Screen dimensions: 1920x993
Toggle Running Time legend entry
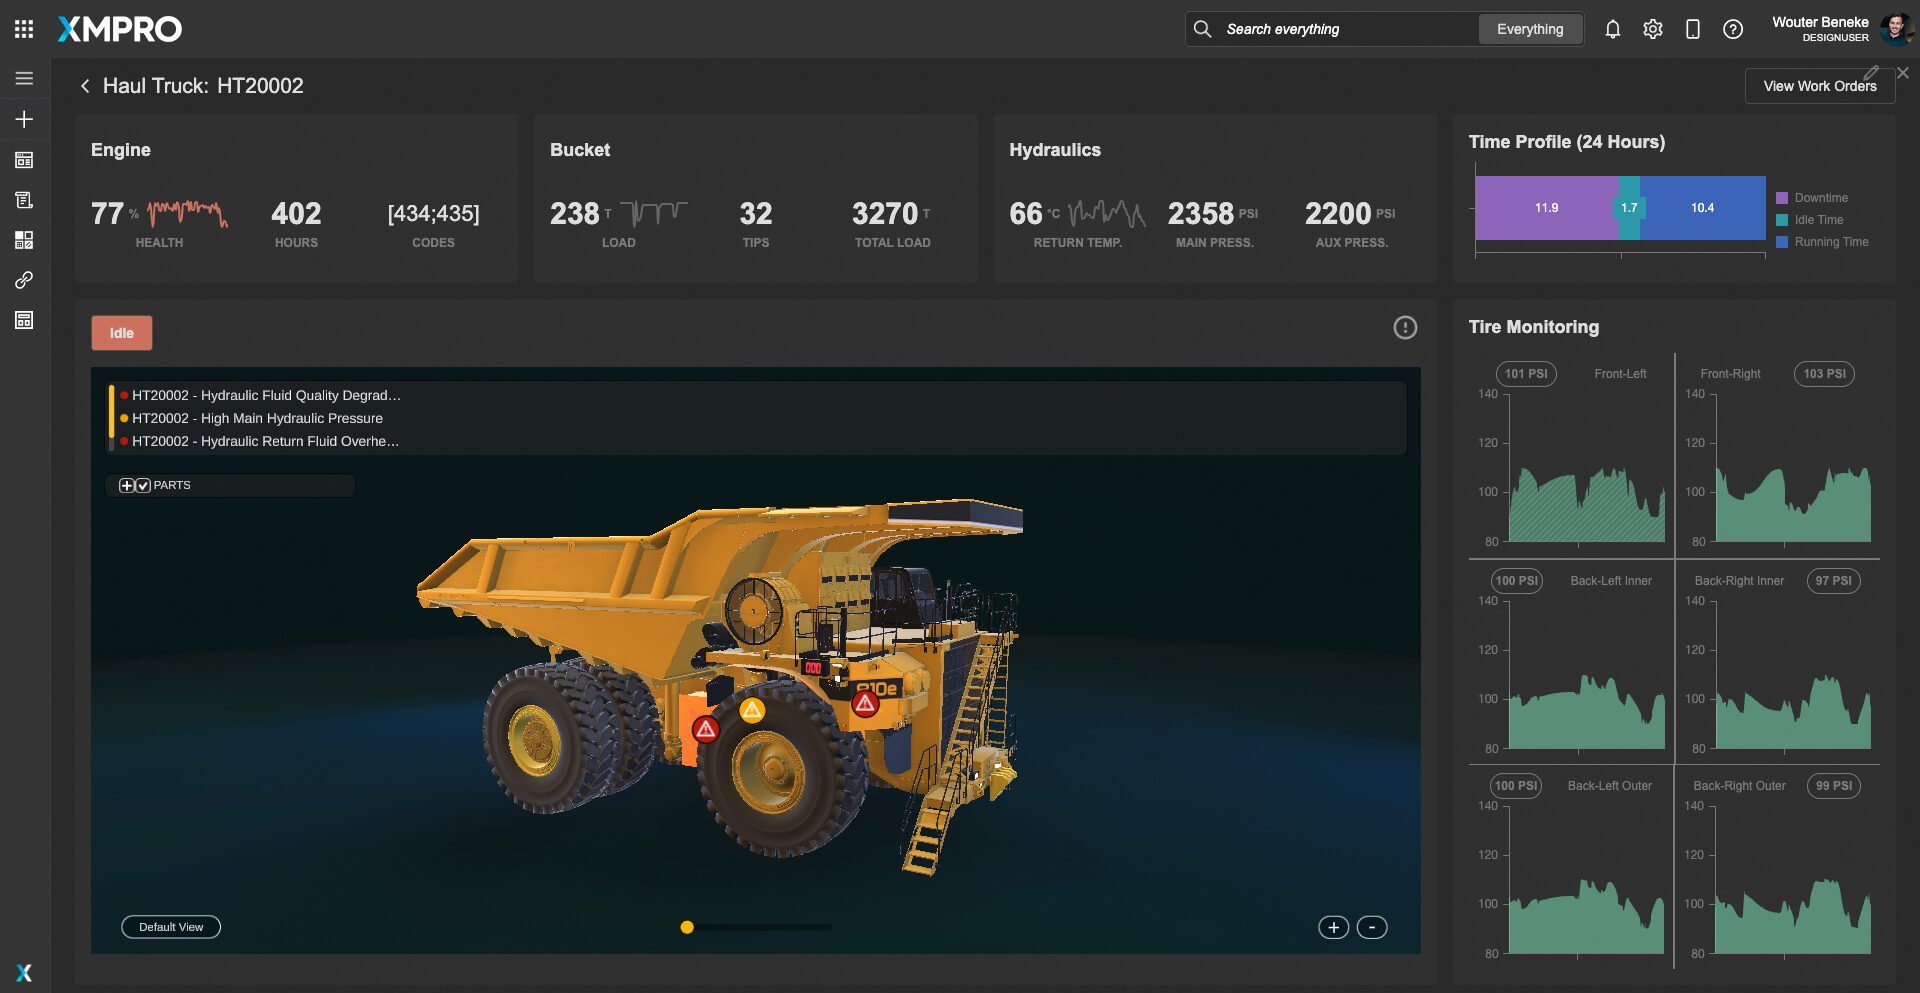coord(1830,242)
